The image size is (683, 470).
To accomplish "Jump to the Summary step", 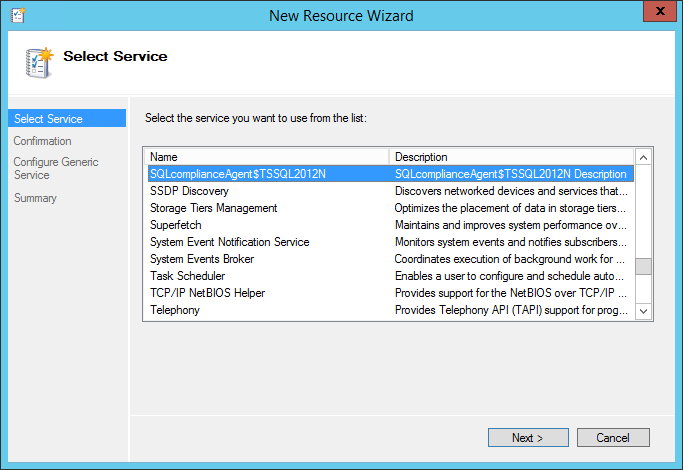I will click(35, 198).
